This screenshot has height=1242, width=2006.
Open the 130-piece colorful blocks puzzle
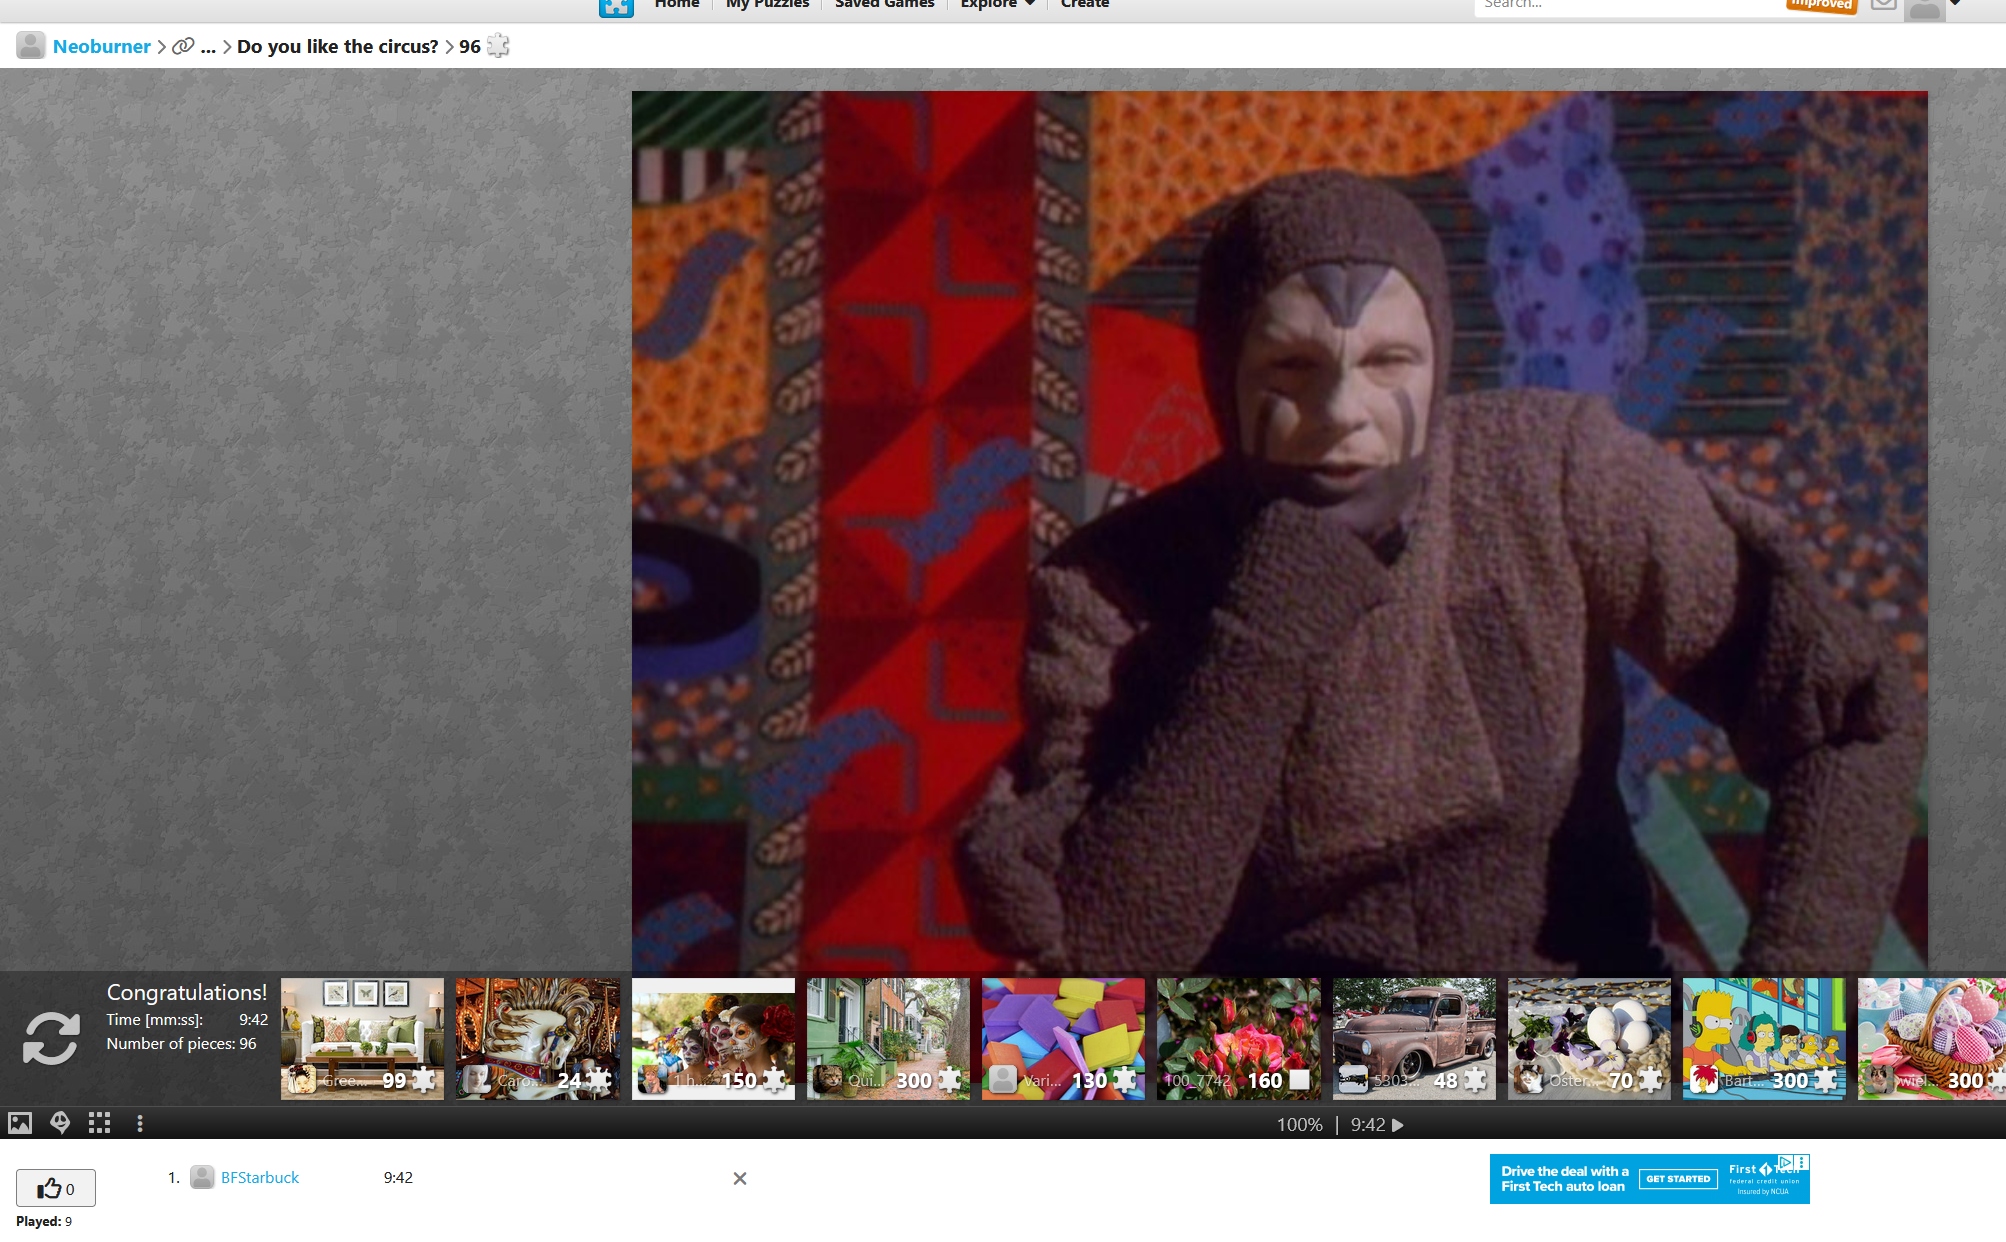1063,1039
